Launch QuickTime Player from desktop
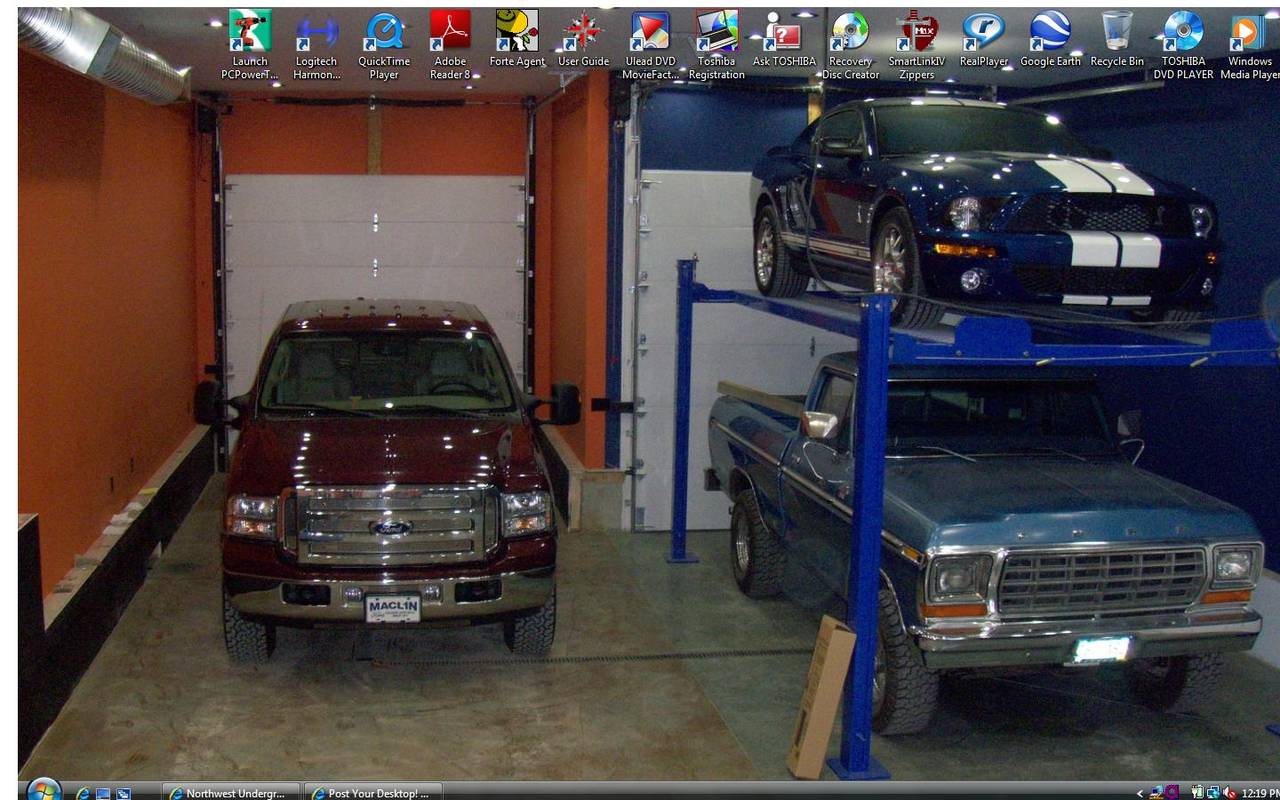This screenshot has width=1280, height=800. coord(384,45)
